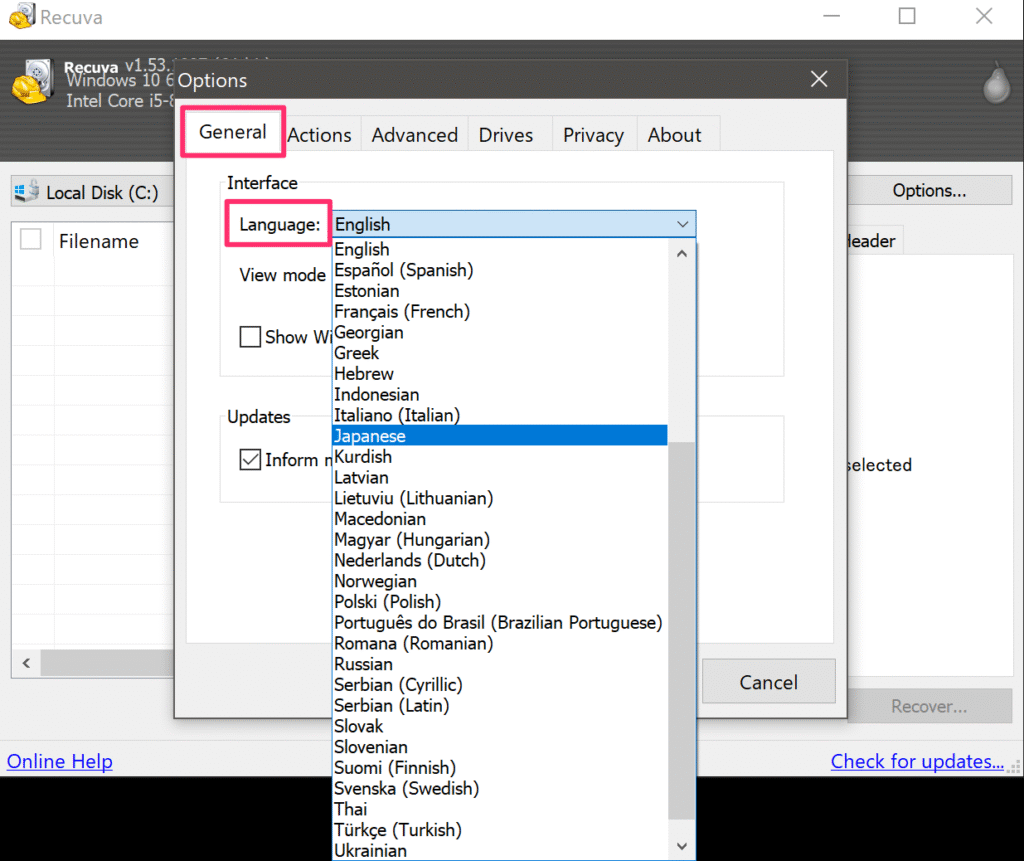Viewport: 1024px width, 861px height.
Task: Click the Local Disk (C:) drive icon
Action: (x=27, y=191)
